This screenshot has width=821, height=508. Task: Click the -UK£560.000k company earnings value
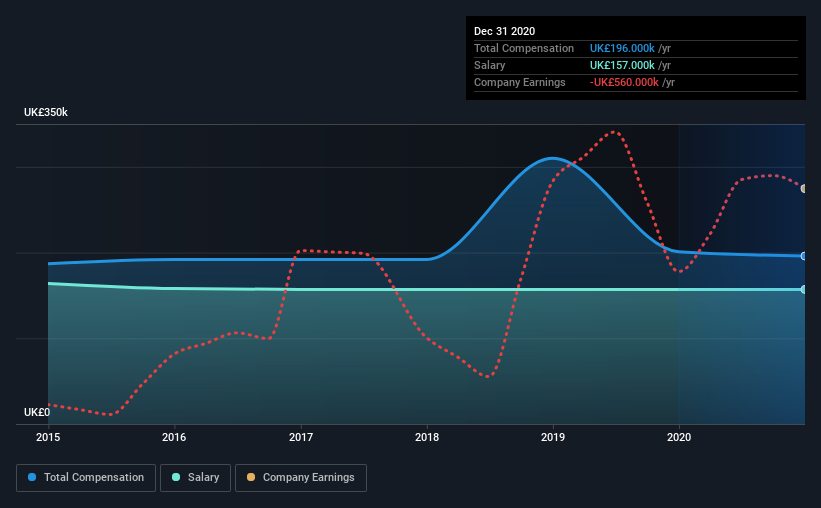(624, 82)
